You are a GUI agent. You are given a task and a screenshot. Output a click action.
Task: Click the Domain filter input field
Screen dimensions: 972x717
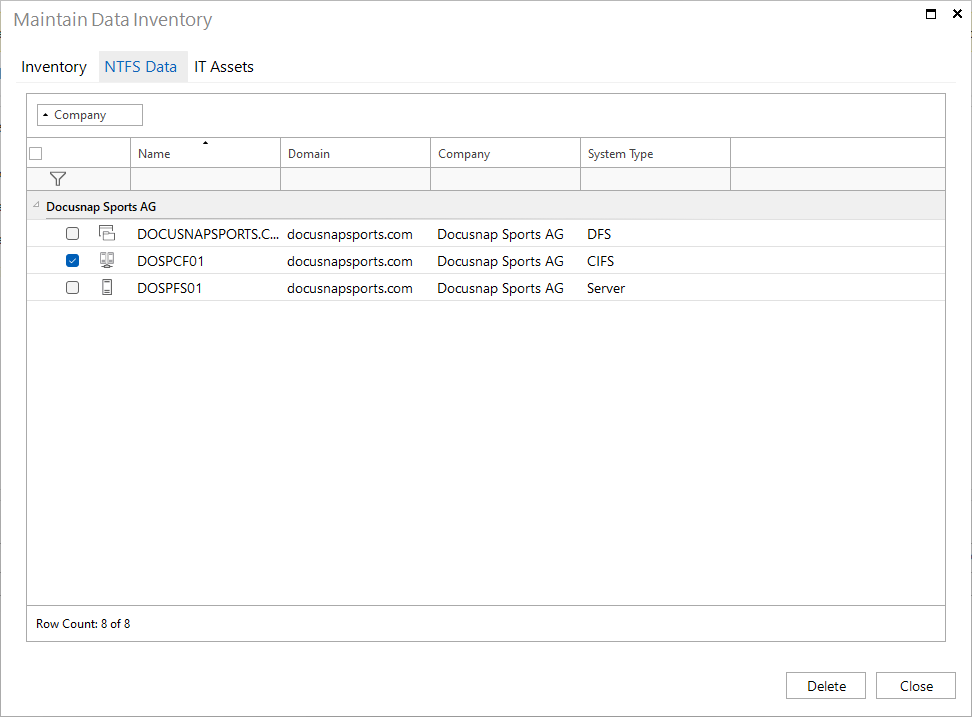(355, 179)
